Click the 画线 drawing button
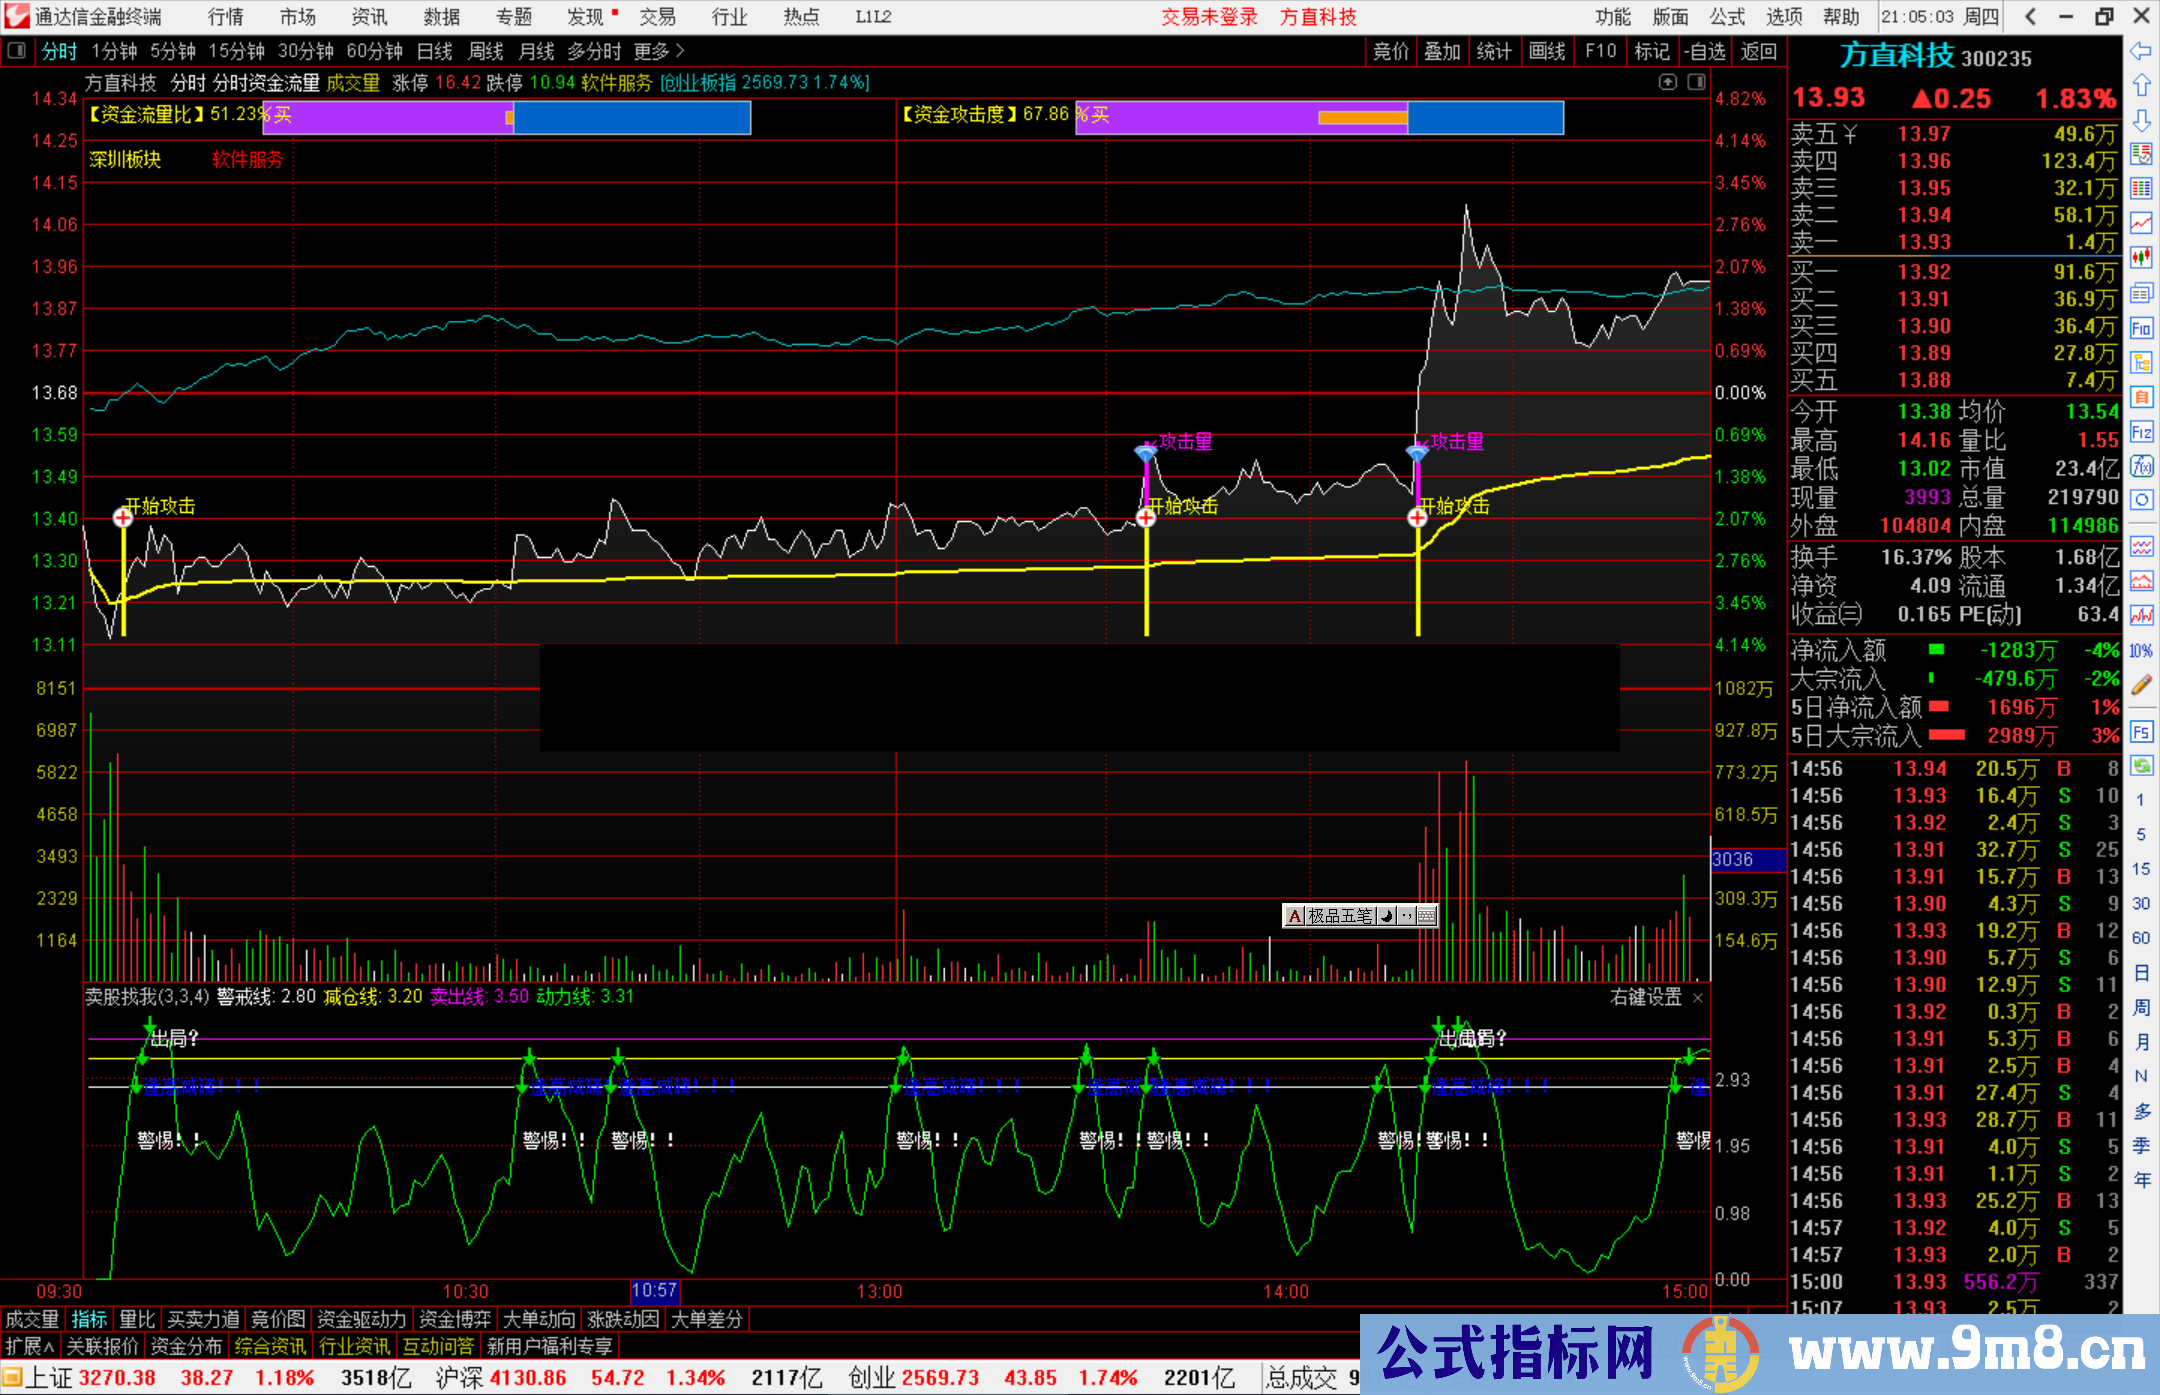The height and width of the screenshot is (1395, 2160). tap(1547, 51)
